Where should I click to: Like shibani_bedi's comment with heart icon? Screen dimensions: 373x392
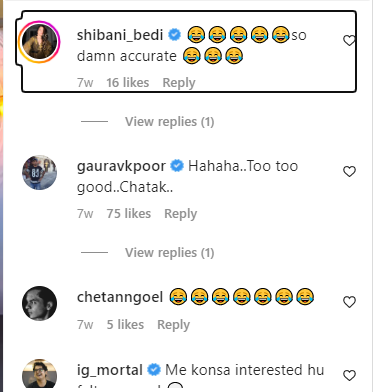349,41
